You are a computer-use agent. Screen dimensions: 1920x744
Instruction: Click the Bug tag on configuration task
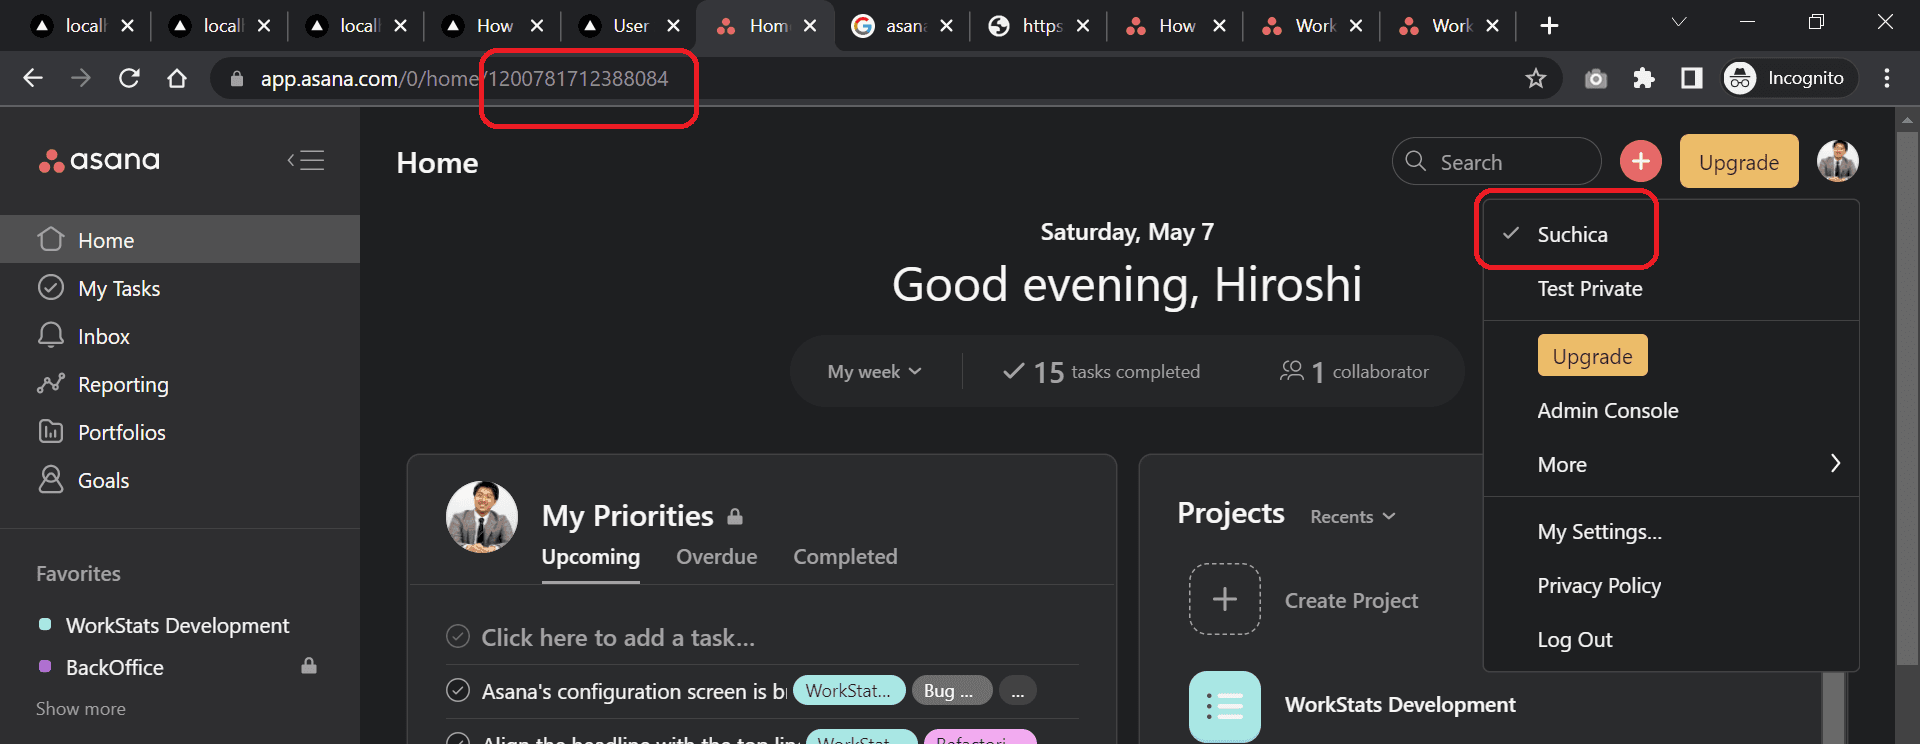tap(951, 690)
